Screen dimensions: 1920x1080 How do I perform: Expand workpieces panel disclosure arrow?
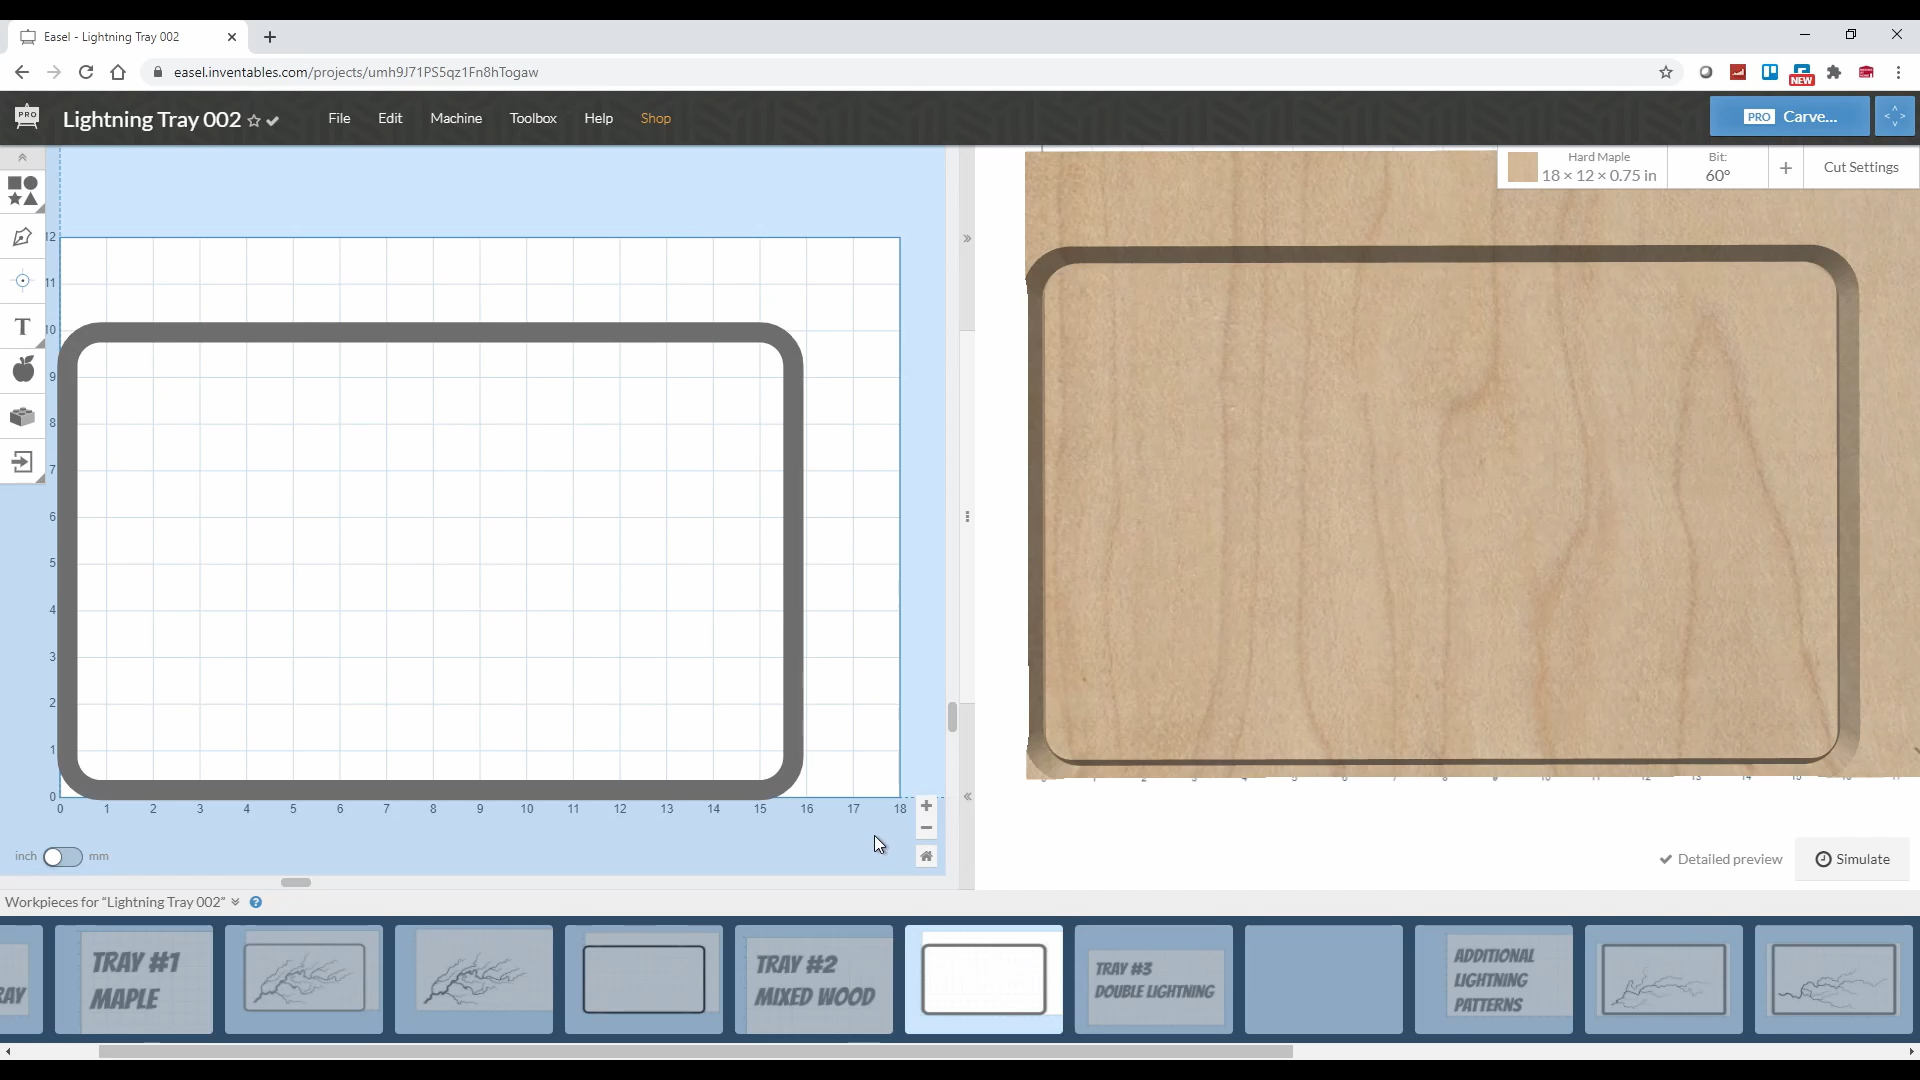tap(236, 902)
